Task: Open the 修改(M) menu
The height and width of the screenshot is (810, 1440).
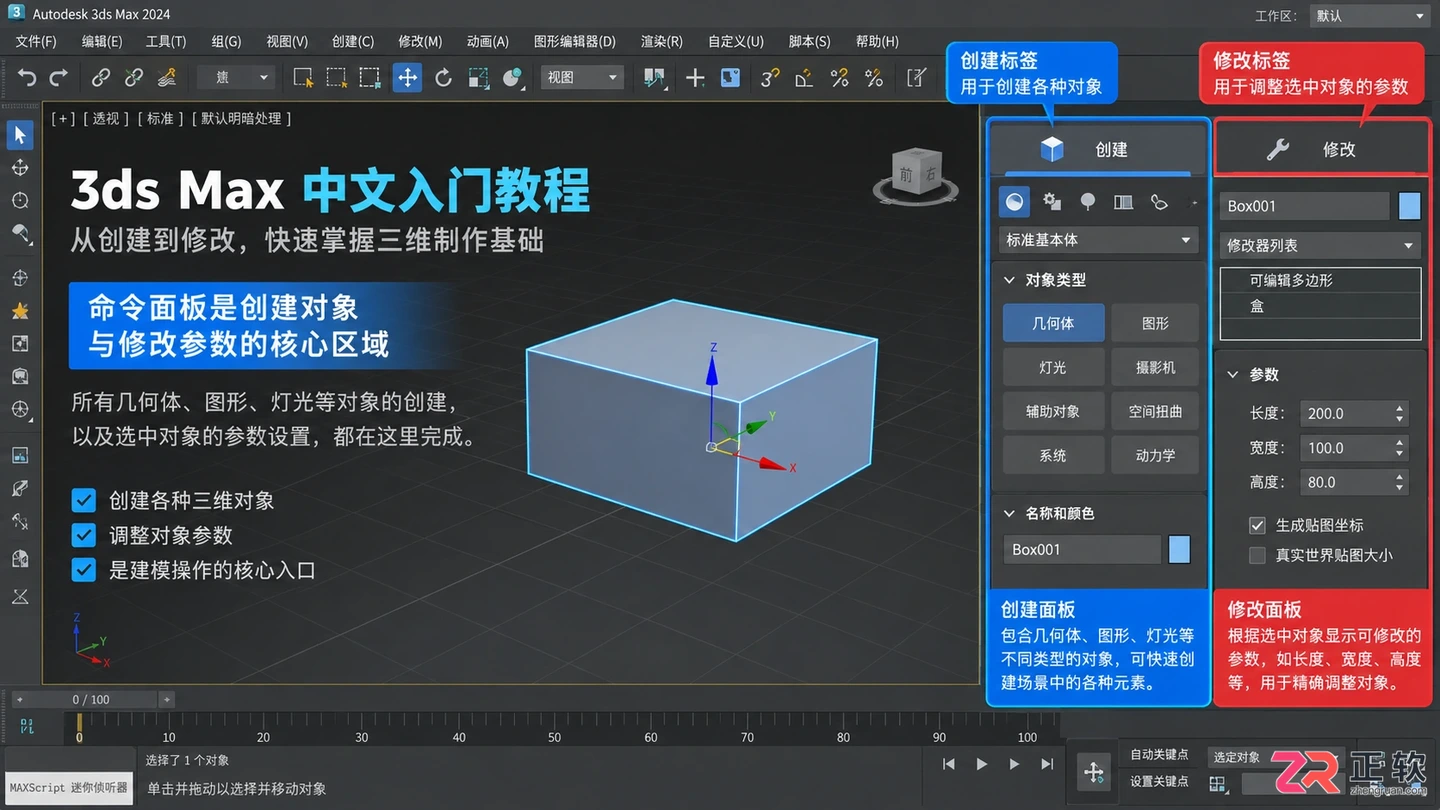Action: pyautogui.click(x=420, y=41)
